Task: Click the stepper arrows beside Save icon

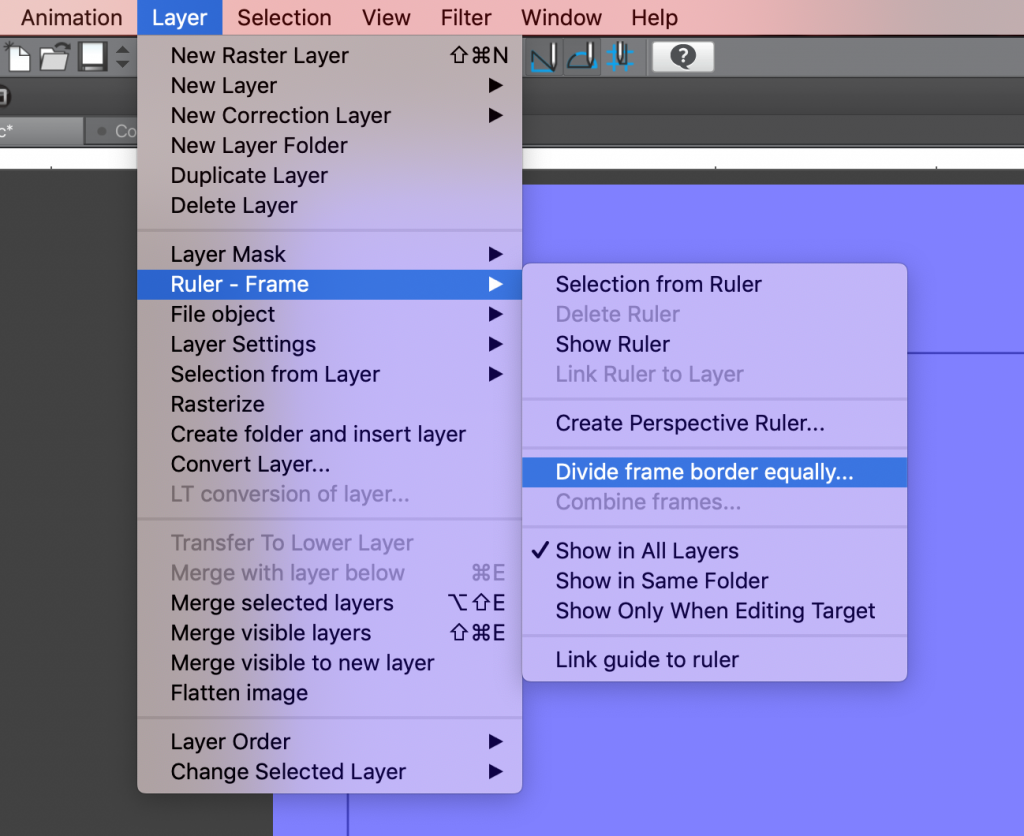Action: [x=122, y=57]
